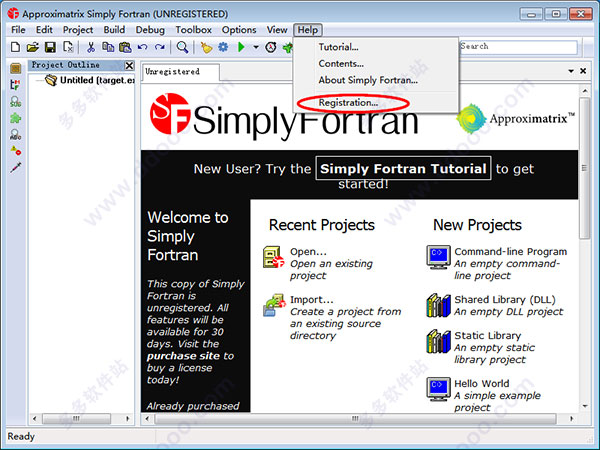Click the Hello World monitor icon
Screen dimensions: 600x450
(x=438, y=389)
